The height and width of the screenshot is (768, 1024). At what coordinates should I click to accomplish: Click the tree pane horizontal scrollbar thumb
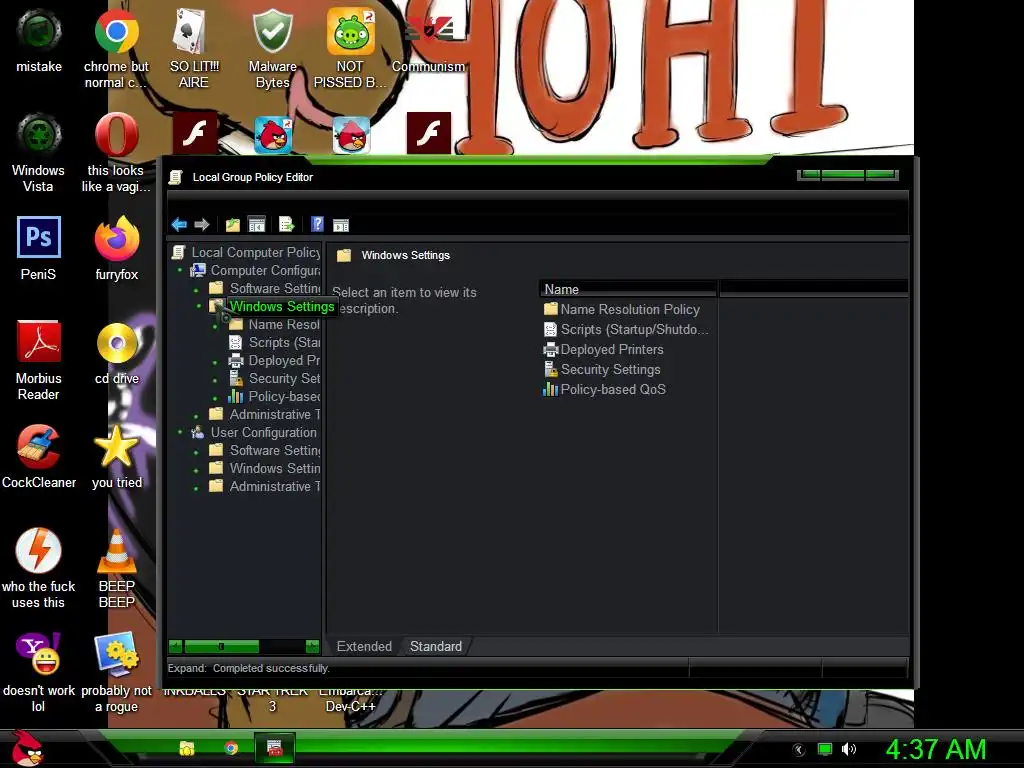(221, 647)
